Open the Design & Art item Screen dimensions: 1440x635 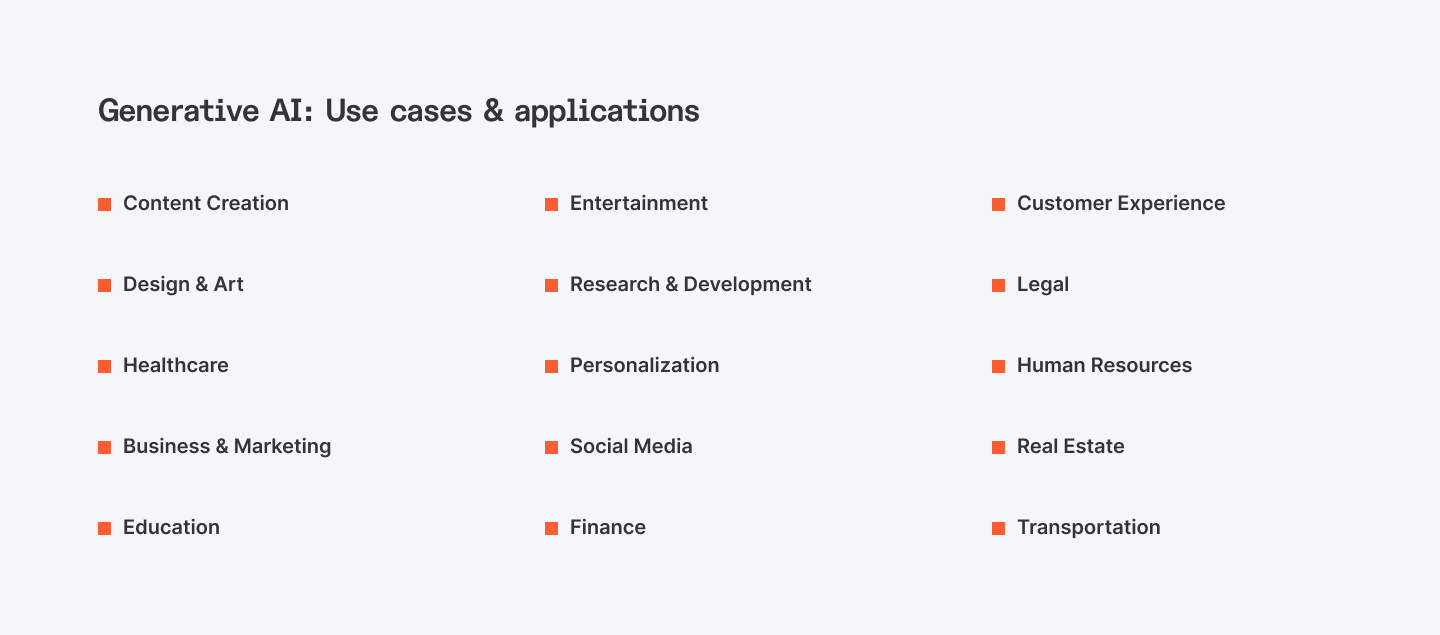(x=183, y=284)
